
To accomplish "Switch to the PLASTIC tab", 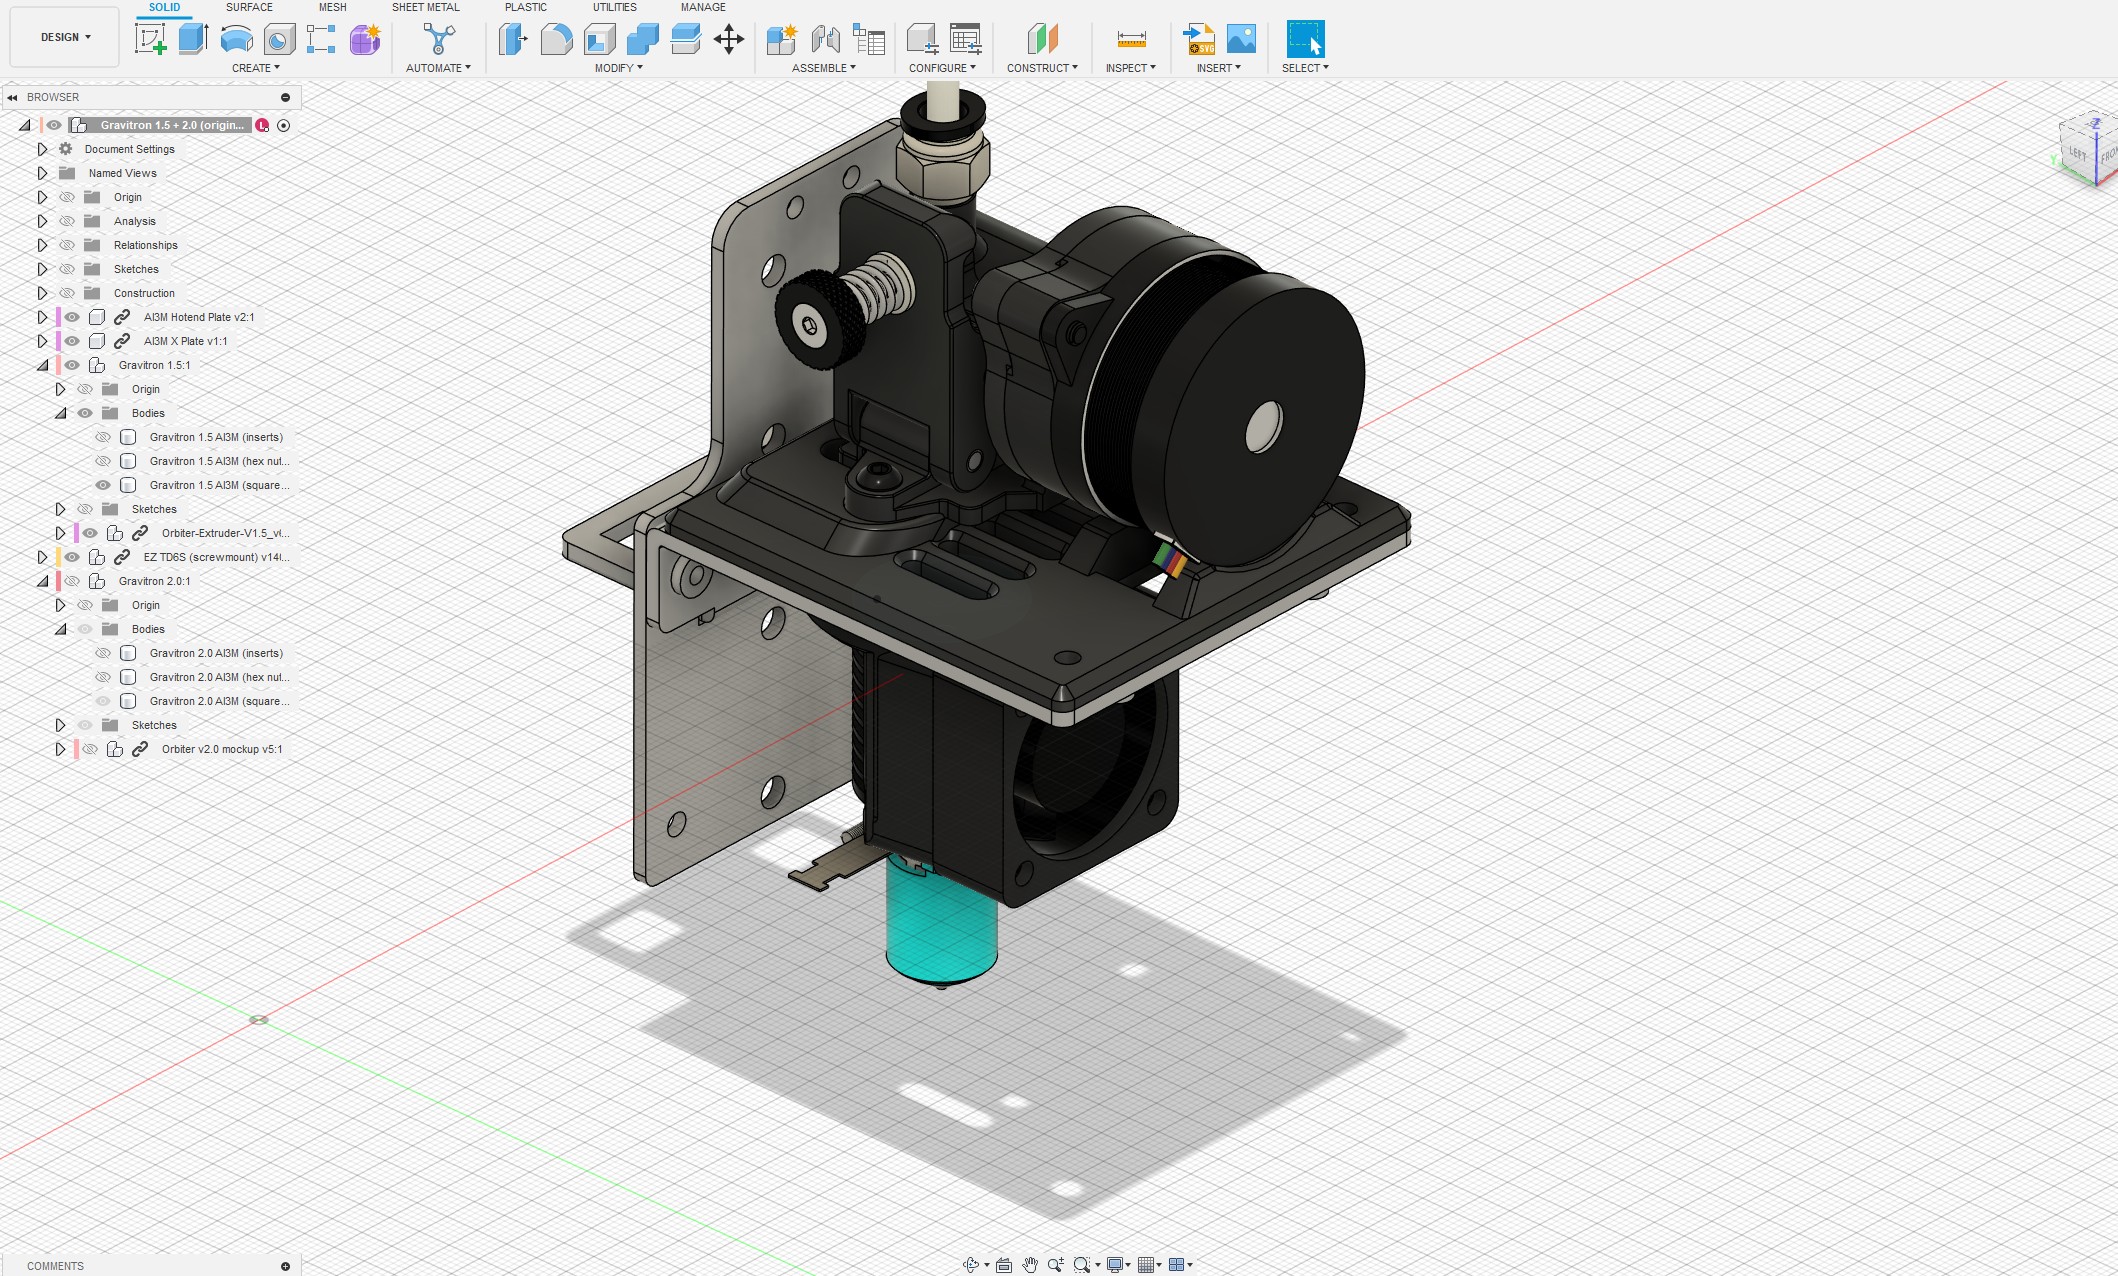I will [x=526, y=7].
